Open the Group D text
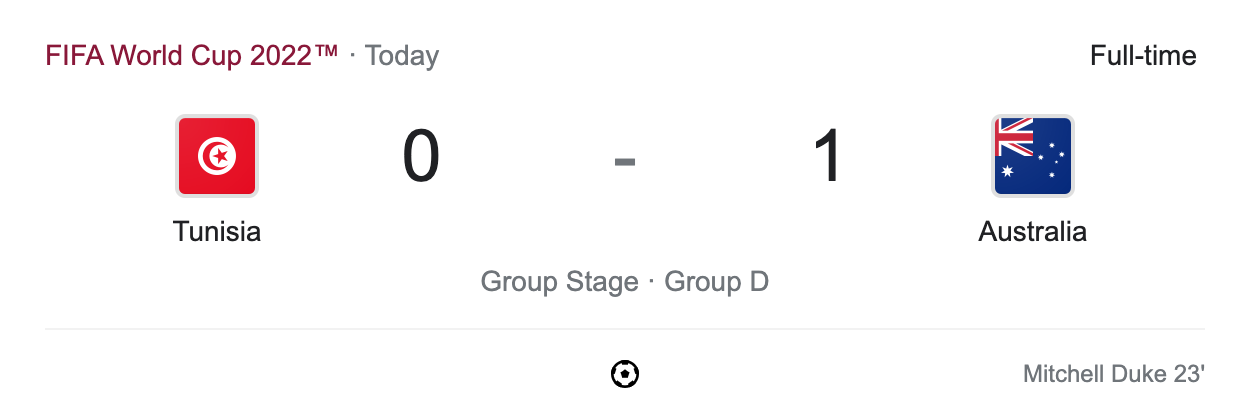The width and height of the screenshot is (1247, 416). coord(717,282)
